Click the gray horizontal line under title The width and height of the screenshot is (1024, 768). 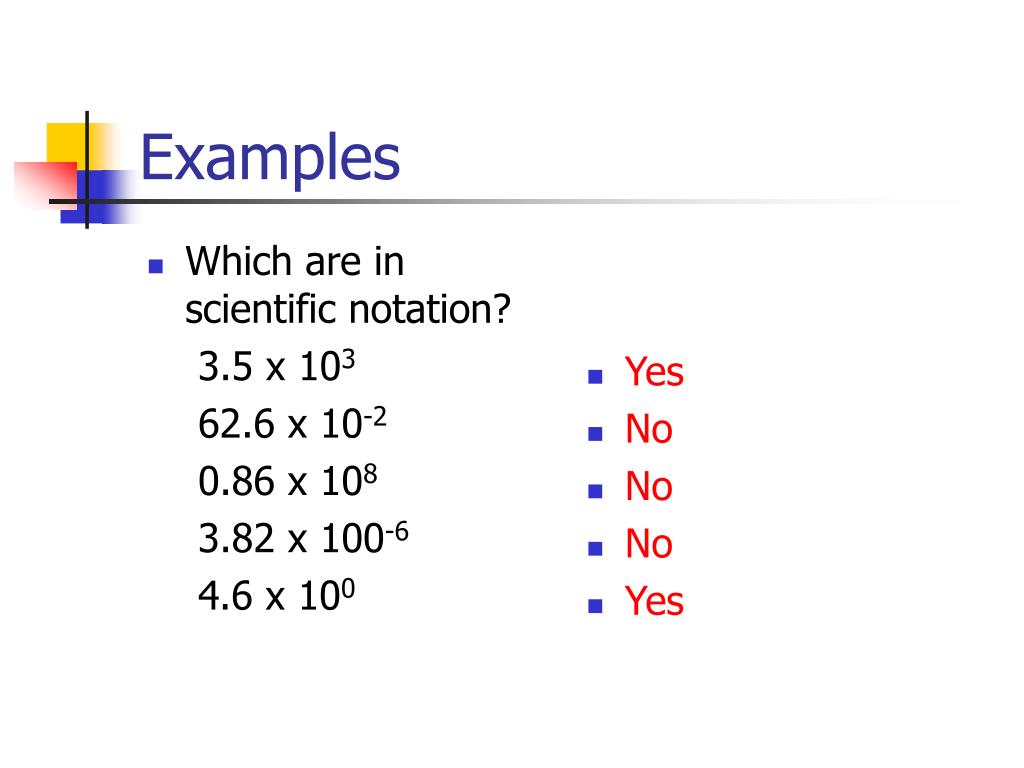coord(509,201)
